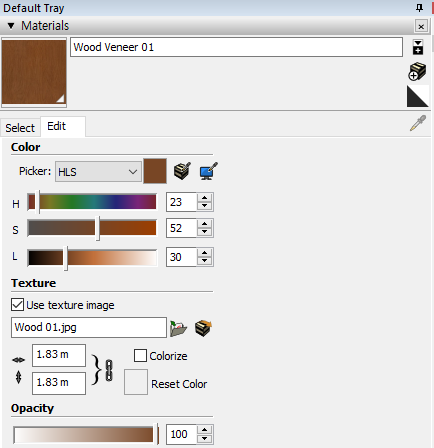
Task: Click Match Color on screen icon
Action: (209, 171)
